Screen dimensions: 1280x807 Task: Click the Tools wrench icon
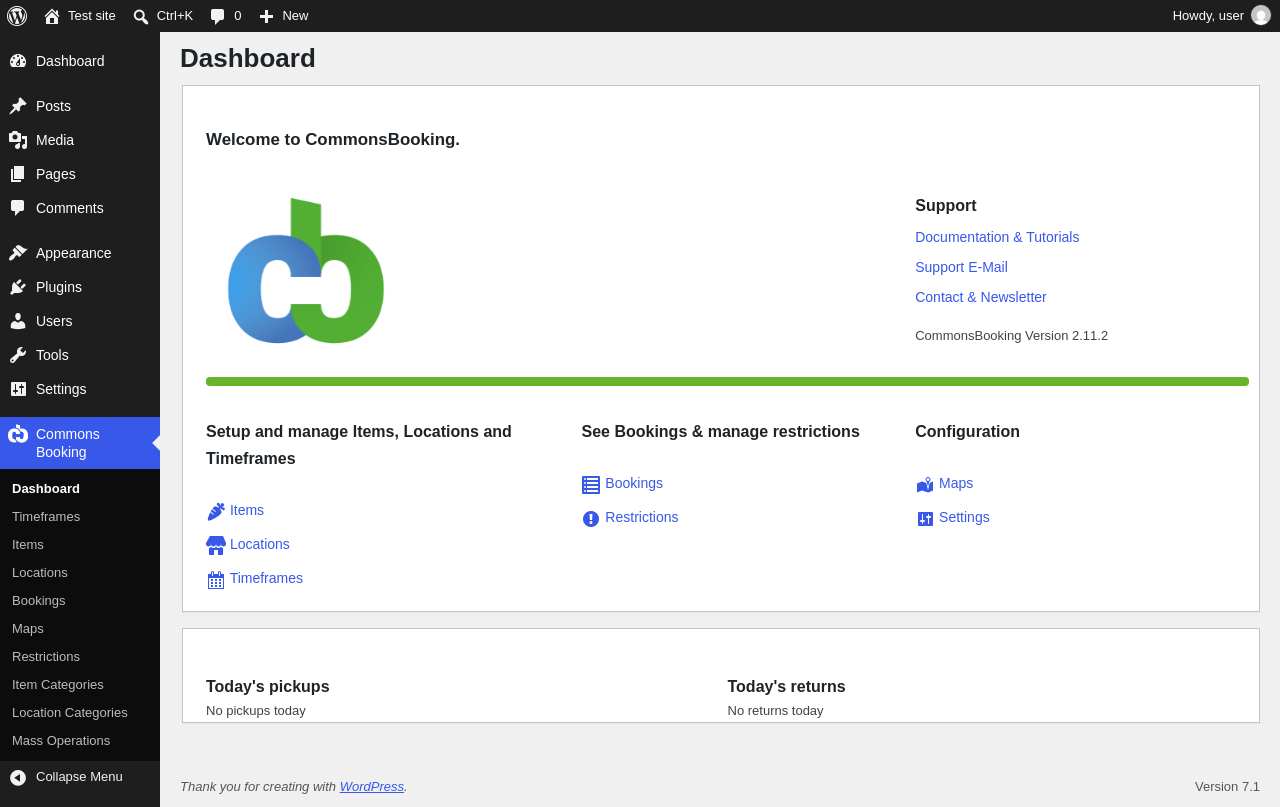pyautogui.click(x=18, y=355)
